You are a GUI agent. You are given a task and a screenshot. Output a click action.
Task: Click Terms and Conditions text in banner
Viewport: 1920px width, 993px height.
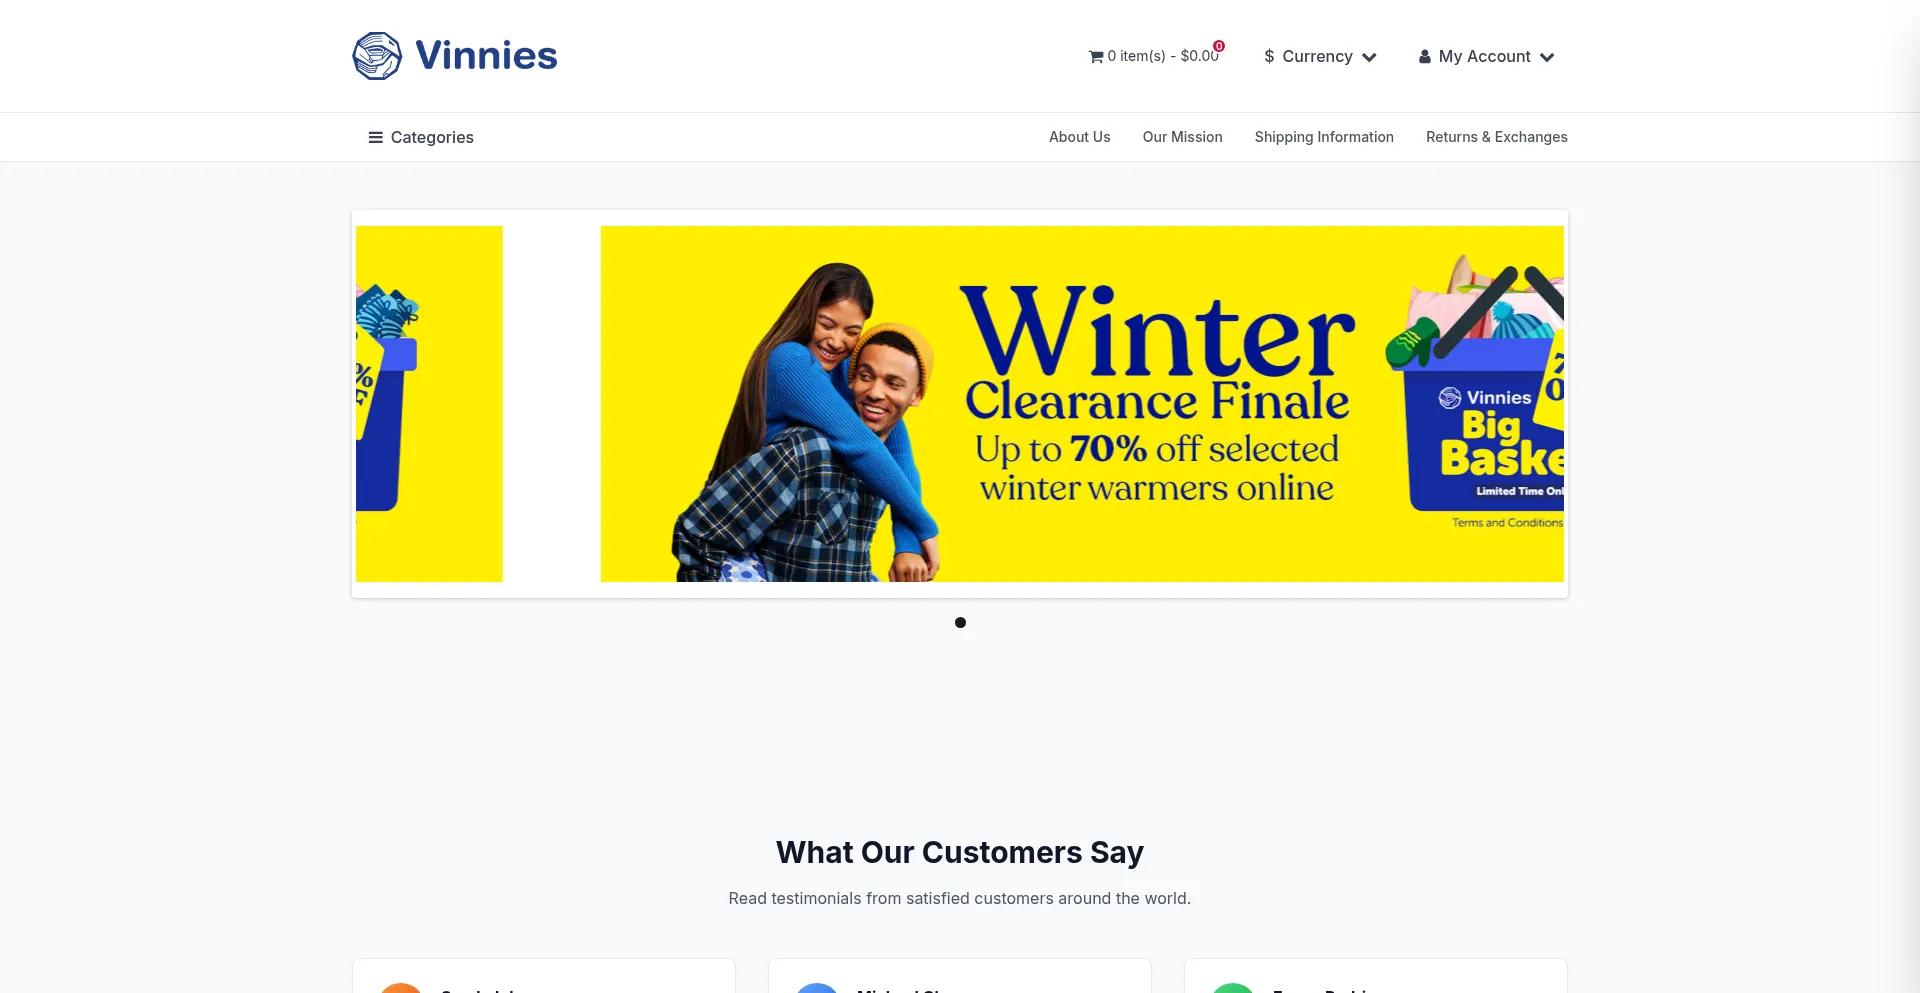click(x=1507, y=522)
